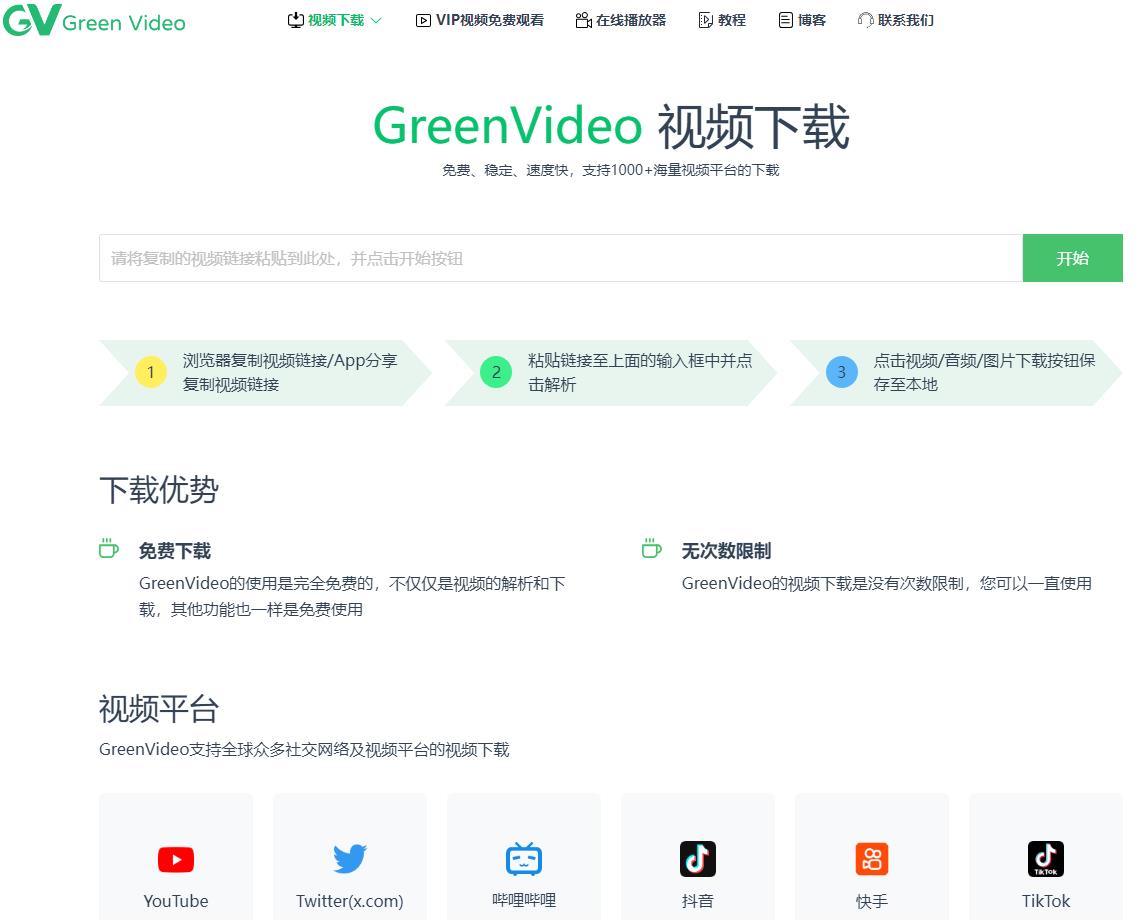
Task: Select the TikTok platform icon
Action: [x=1045, y=858]
